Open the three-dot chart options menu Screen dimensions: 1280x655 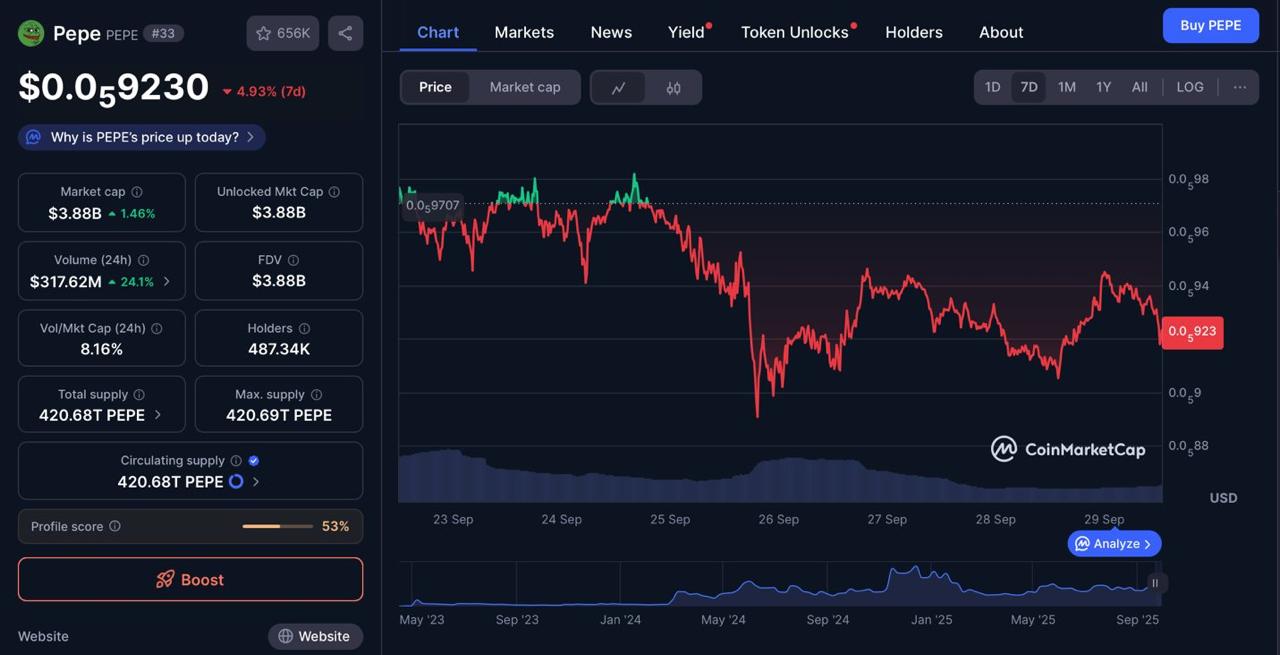coord(1239,87)
